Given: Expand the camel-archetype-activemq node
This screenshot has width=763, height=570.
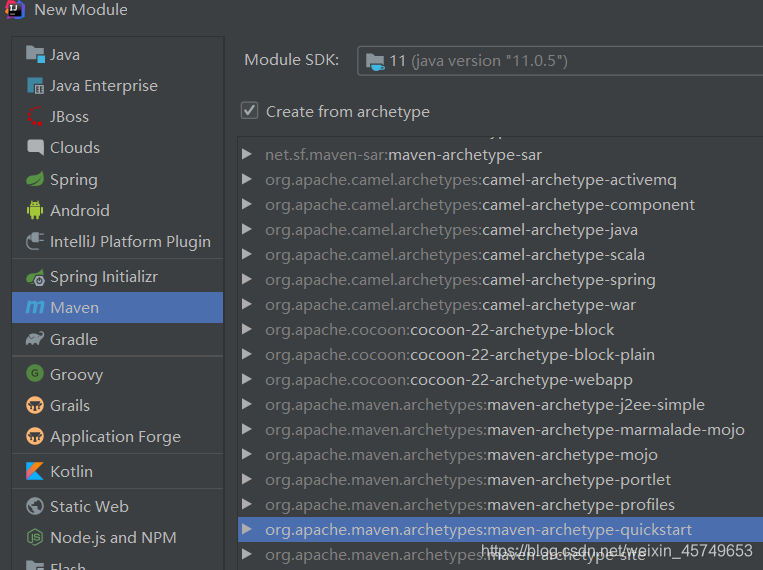Looking at the screenshot, I should [x=247, y=179].
